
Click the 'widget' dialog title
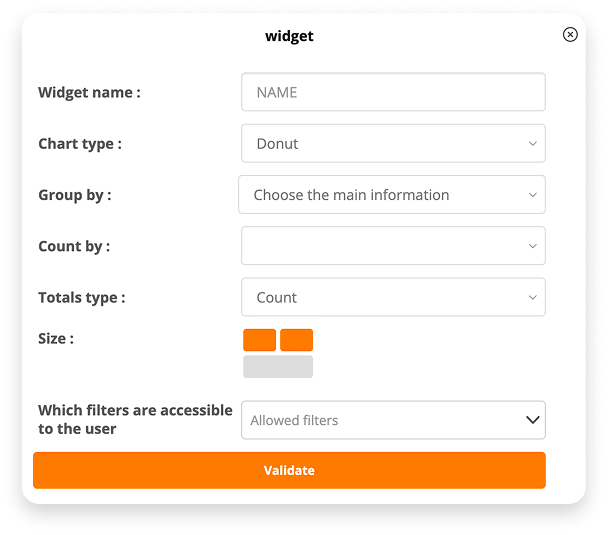pyautogui.click(x=289, y=36)
